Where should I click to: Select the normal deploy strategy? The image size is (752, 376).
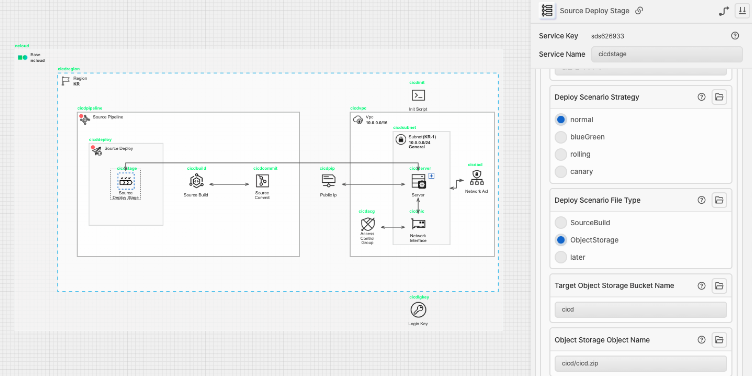pos(561,119)
